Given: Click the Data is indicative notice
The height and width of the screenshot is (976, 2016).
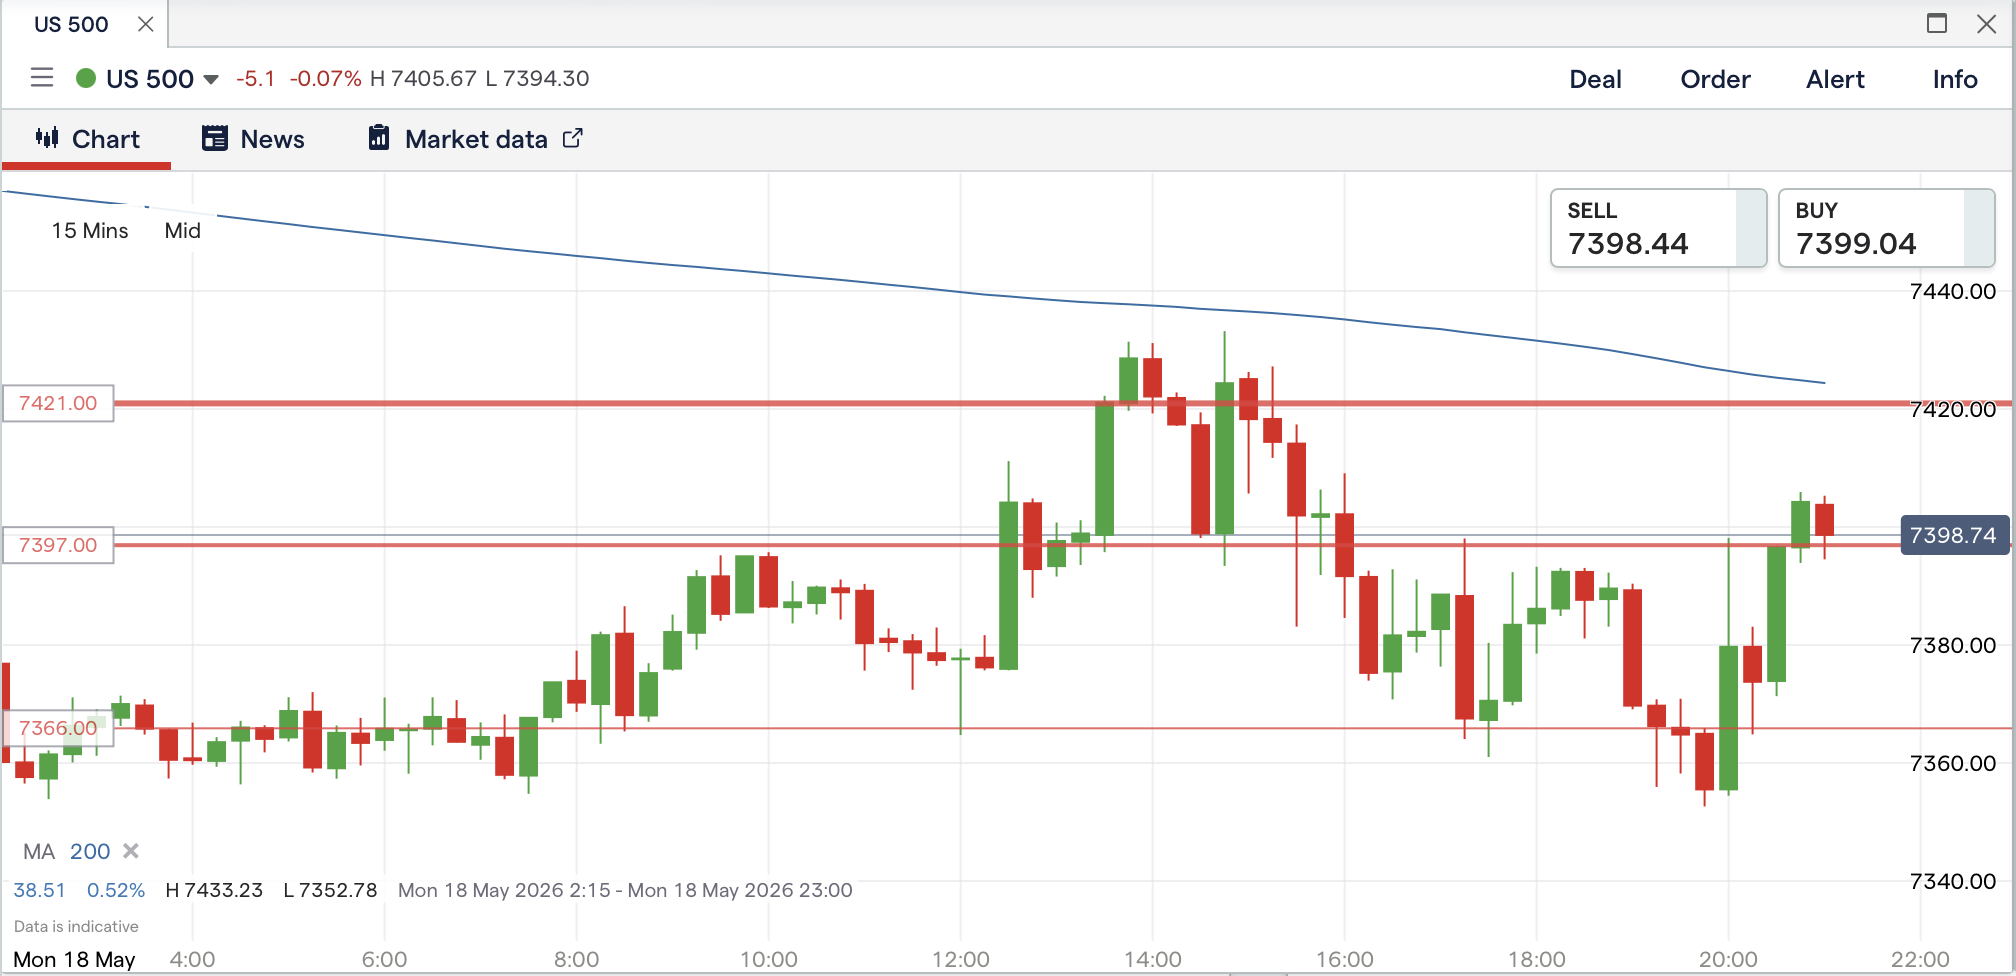Looking at the screenshot, I should point(76,926).
